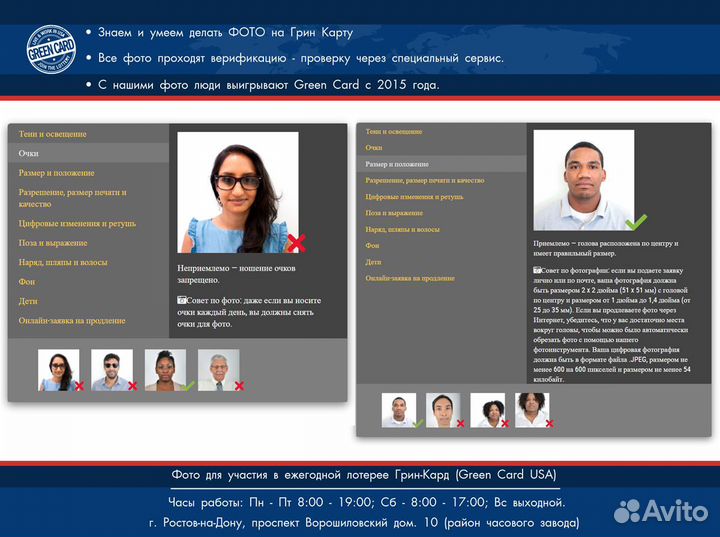Click the text 'Неприемлемо – ношение очков запрещено.'
This screenshot has height=537, width=720.
(236, 274)
